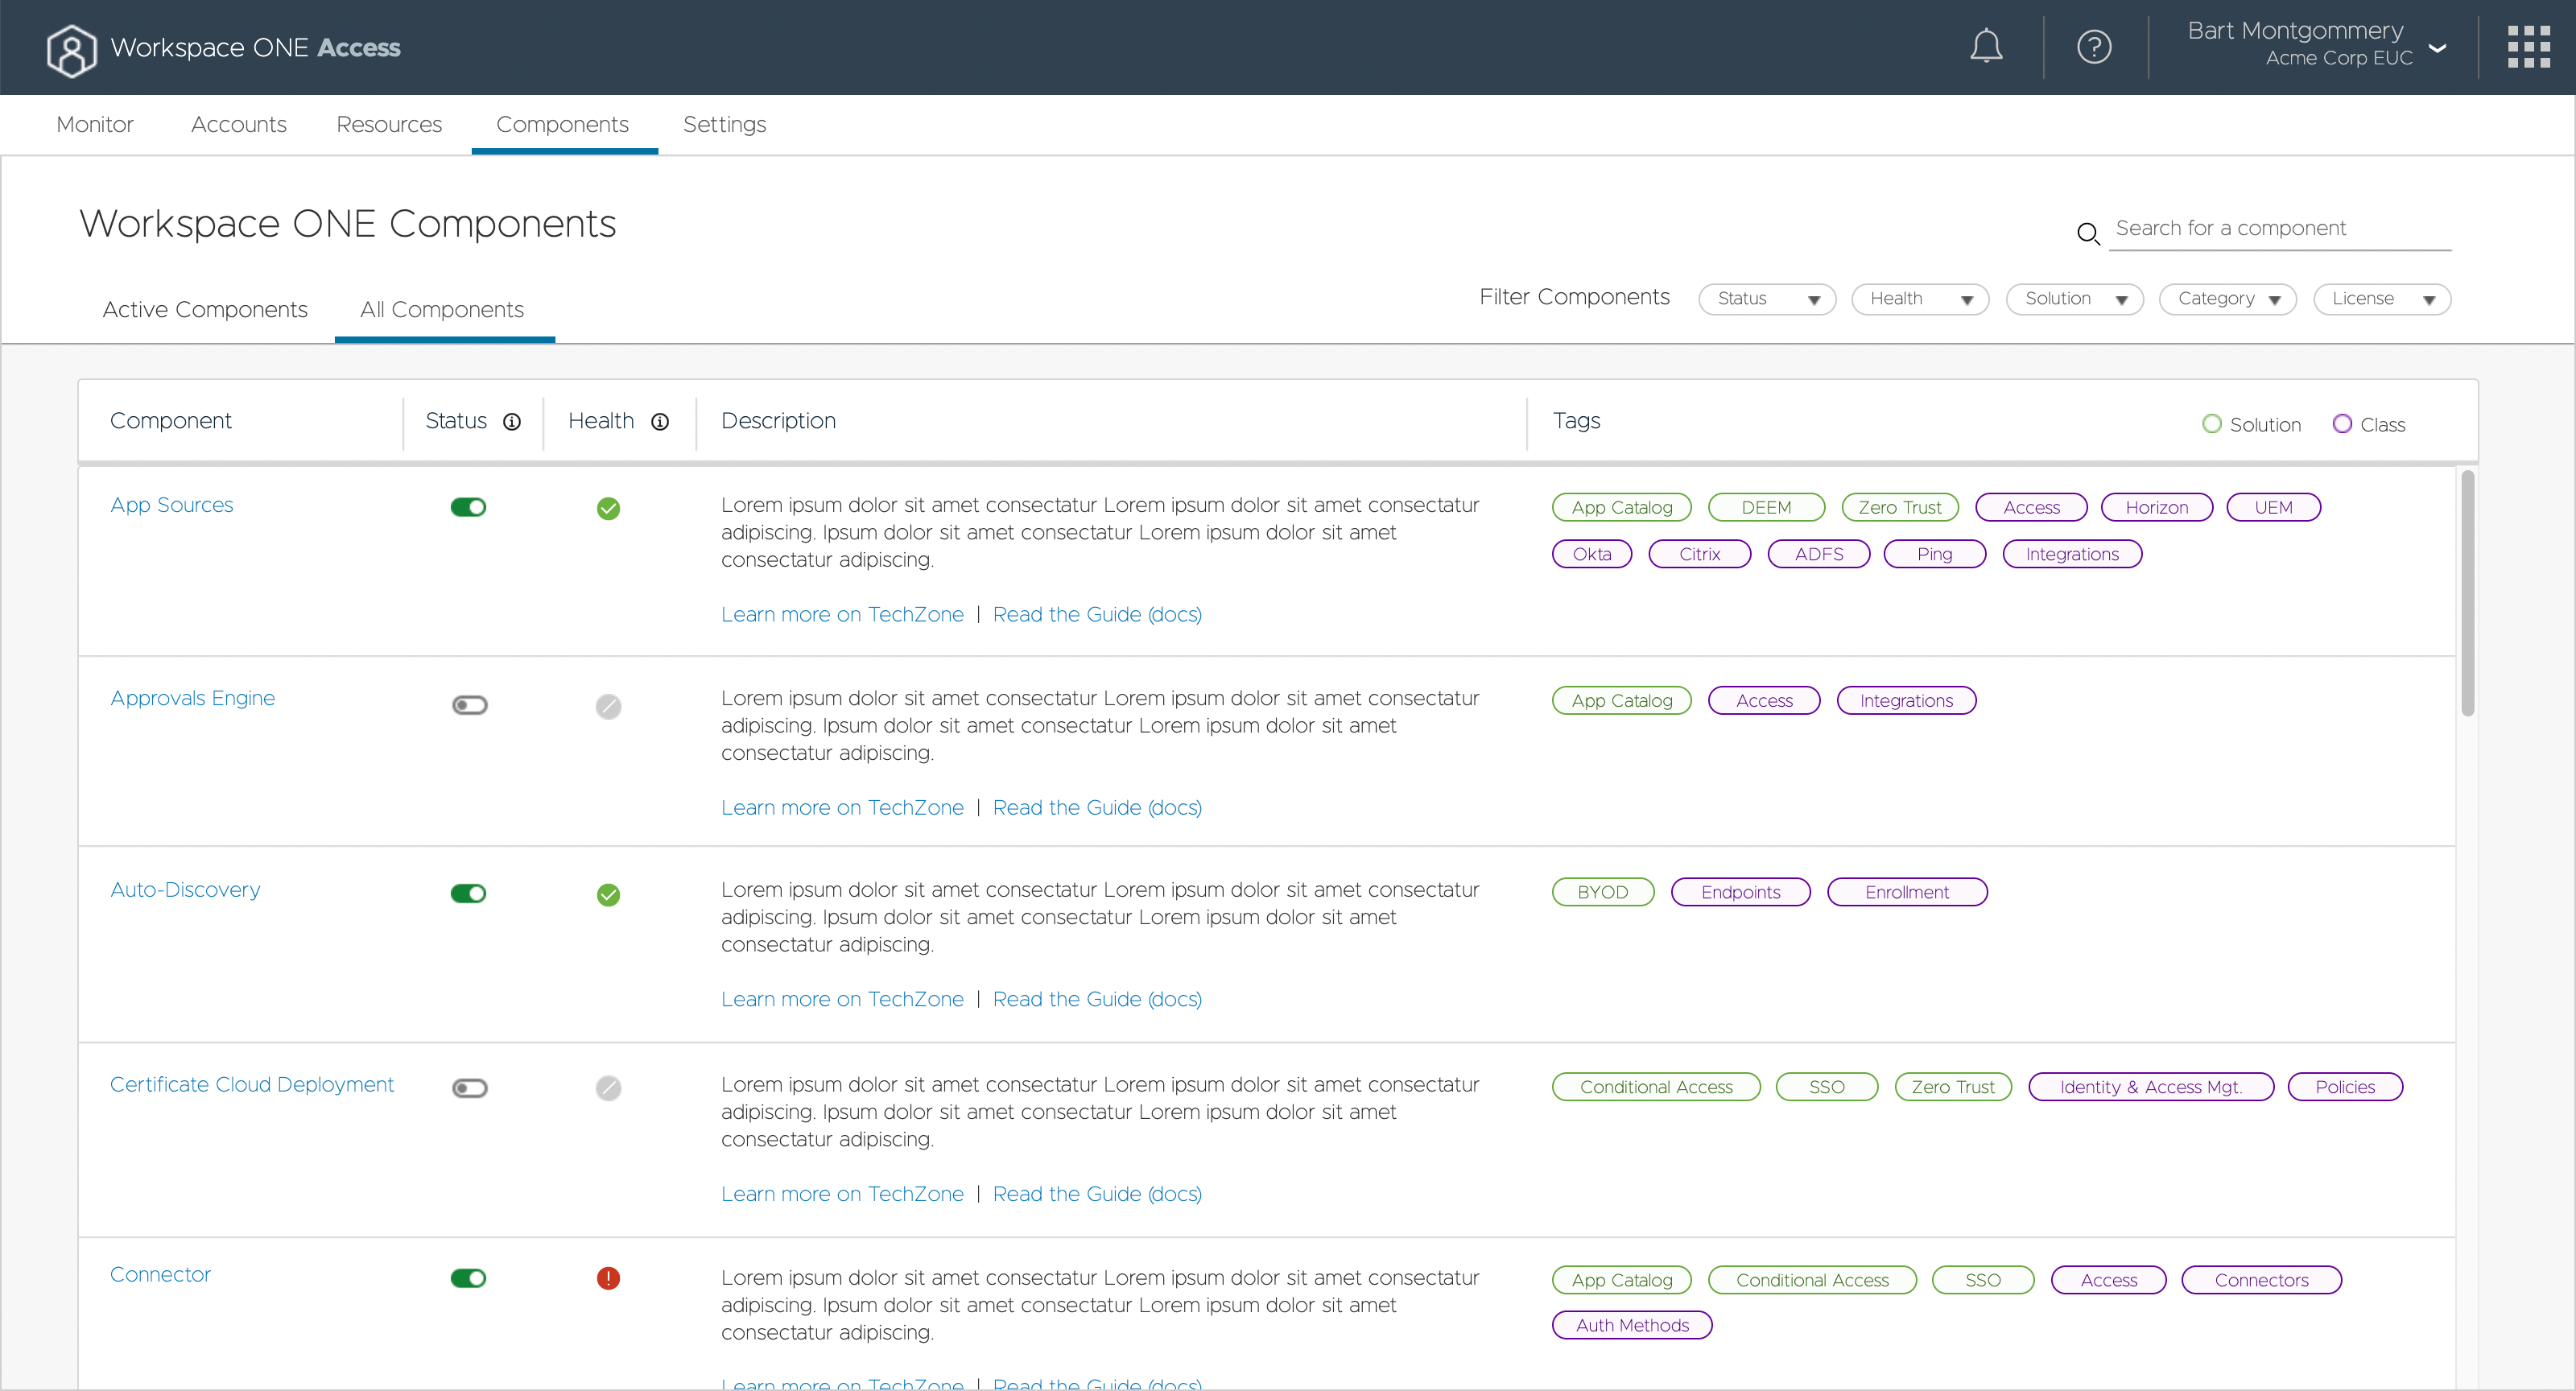Open the Category filter dropdown
Screen dimensions: 2576x1391
[x=2227, y=299]
